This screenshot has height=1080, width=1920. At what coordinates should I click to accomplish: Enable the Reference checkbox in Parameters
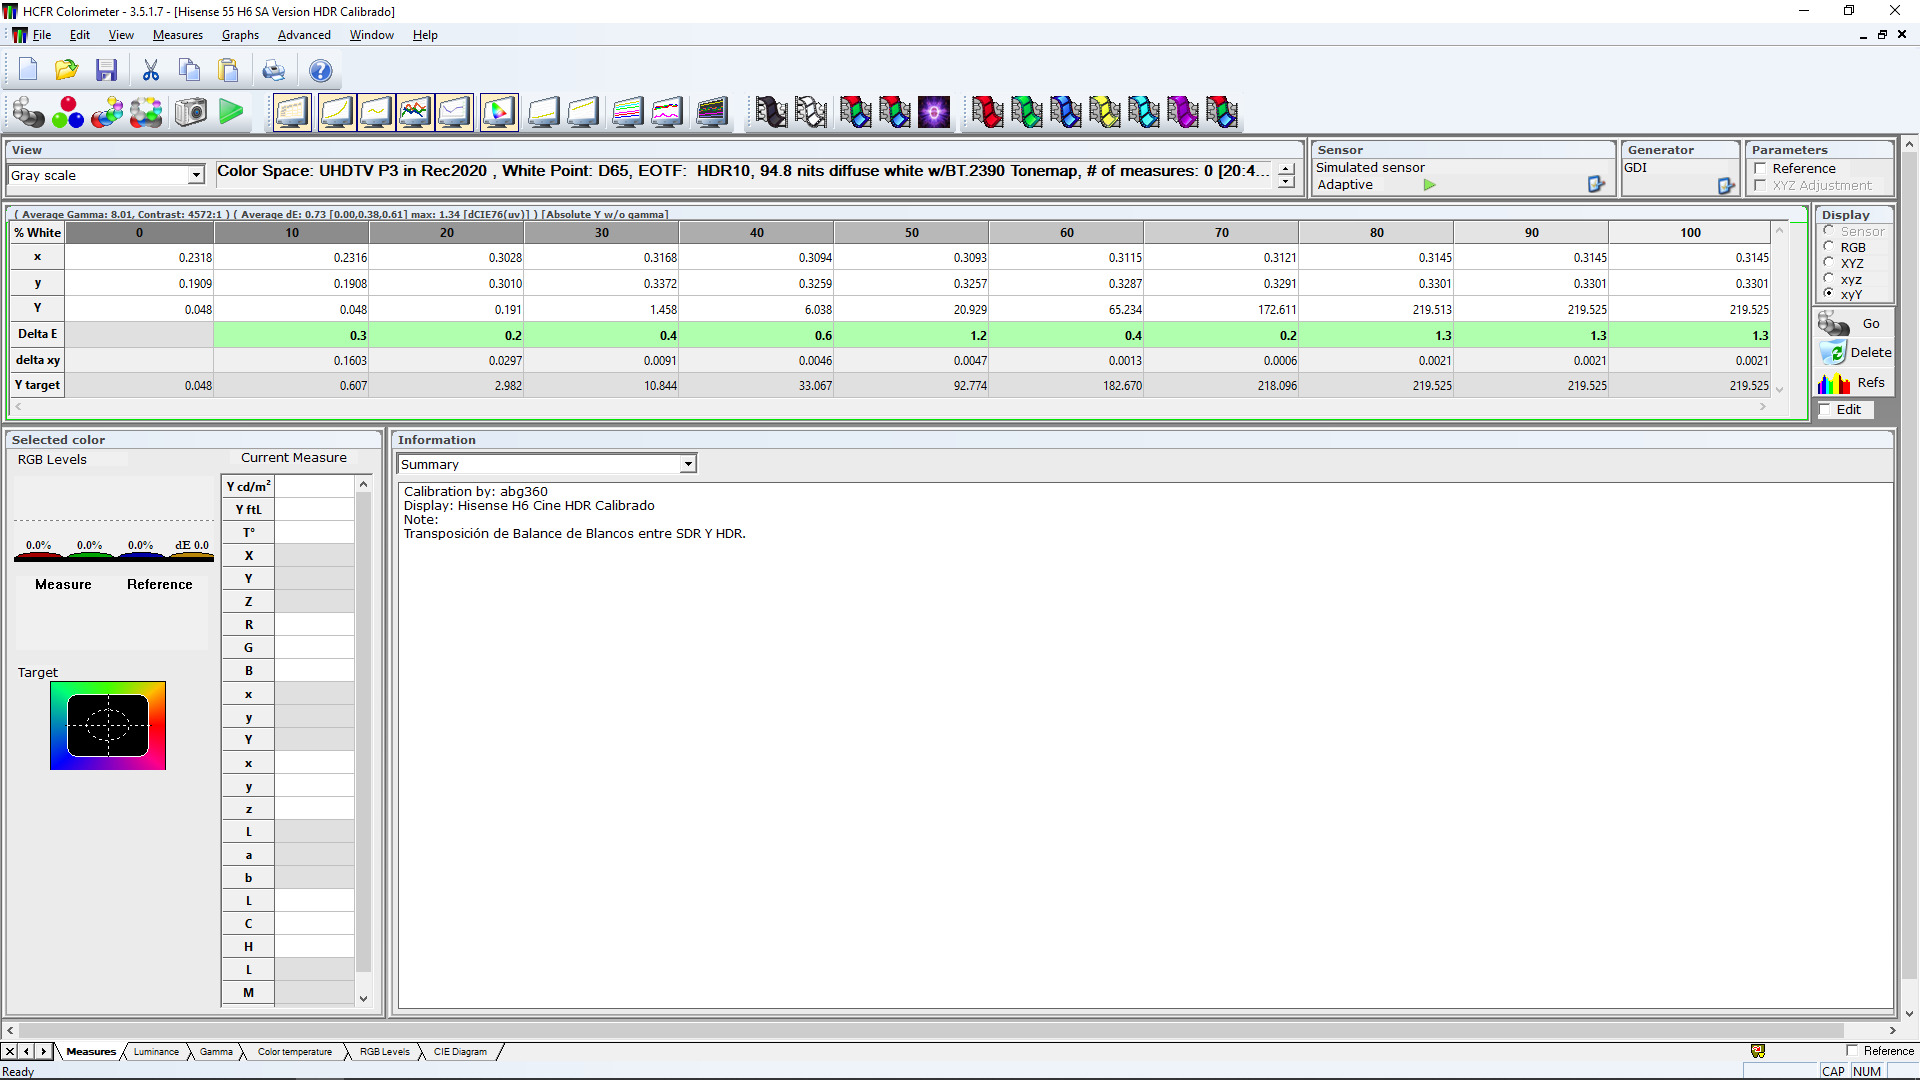pos(1760,168)
